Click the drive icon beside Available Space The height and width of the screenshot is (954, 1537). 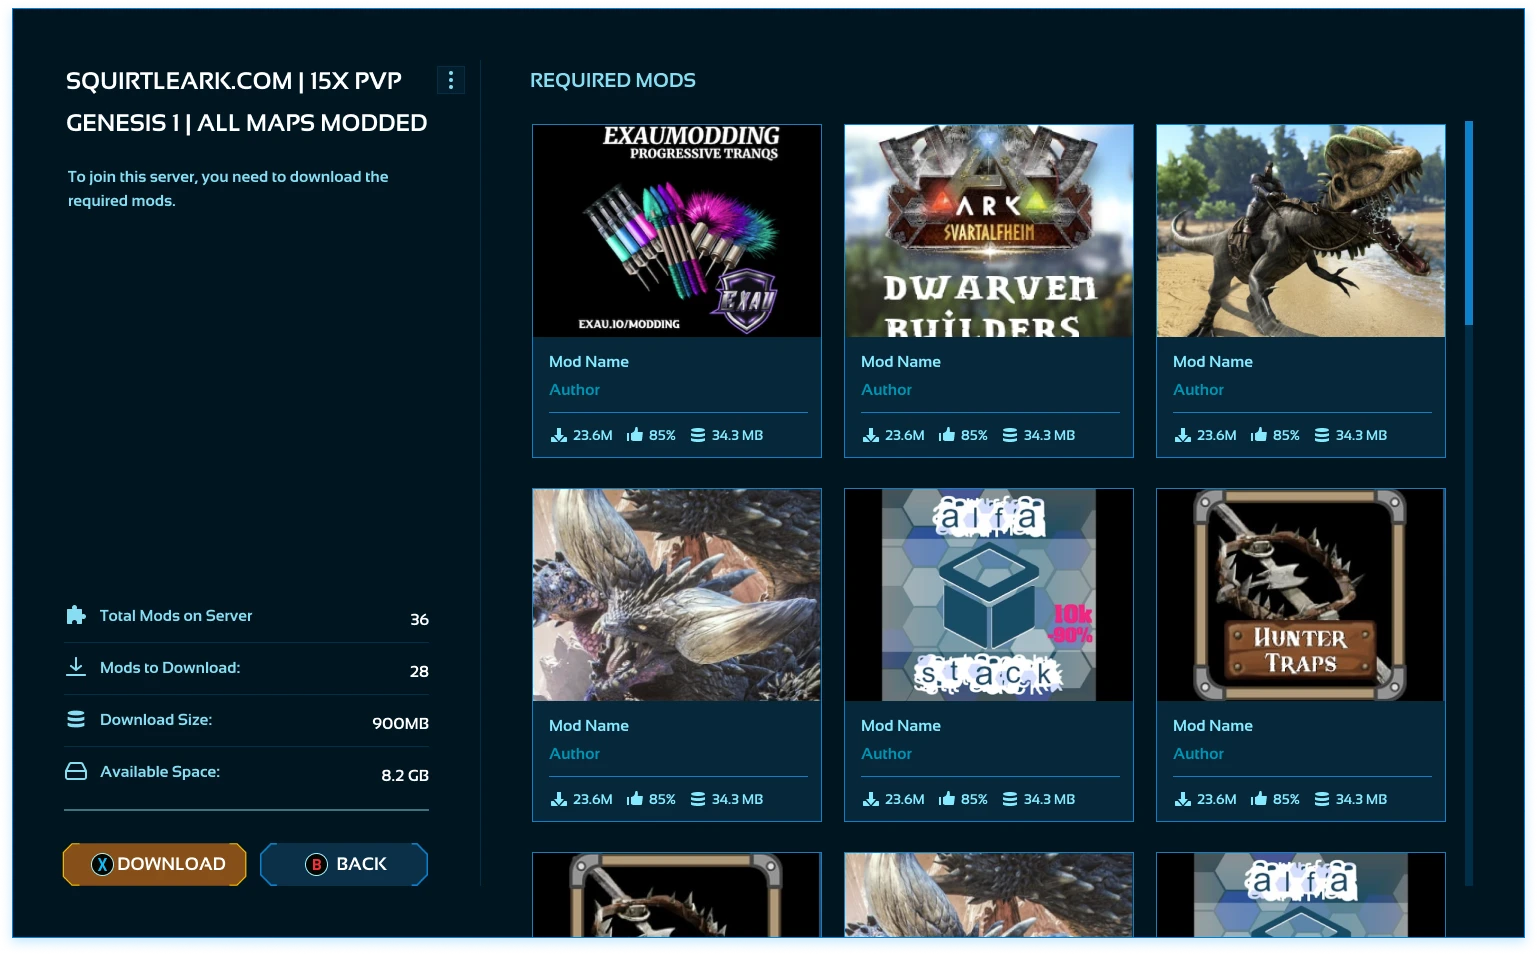pos(76,771)
